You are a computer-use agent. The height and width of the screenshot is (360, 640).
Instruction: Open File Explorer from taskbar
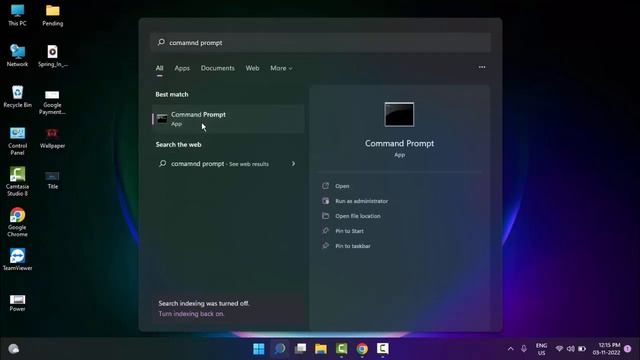(321, 349)
